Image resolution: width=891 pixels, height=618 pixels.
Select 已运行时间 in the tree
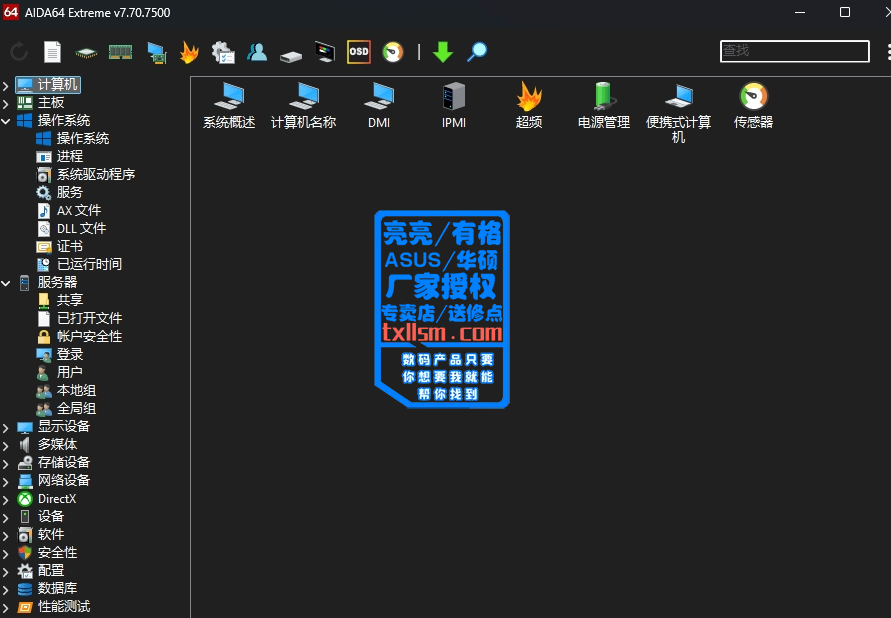(x=79, y=264)
